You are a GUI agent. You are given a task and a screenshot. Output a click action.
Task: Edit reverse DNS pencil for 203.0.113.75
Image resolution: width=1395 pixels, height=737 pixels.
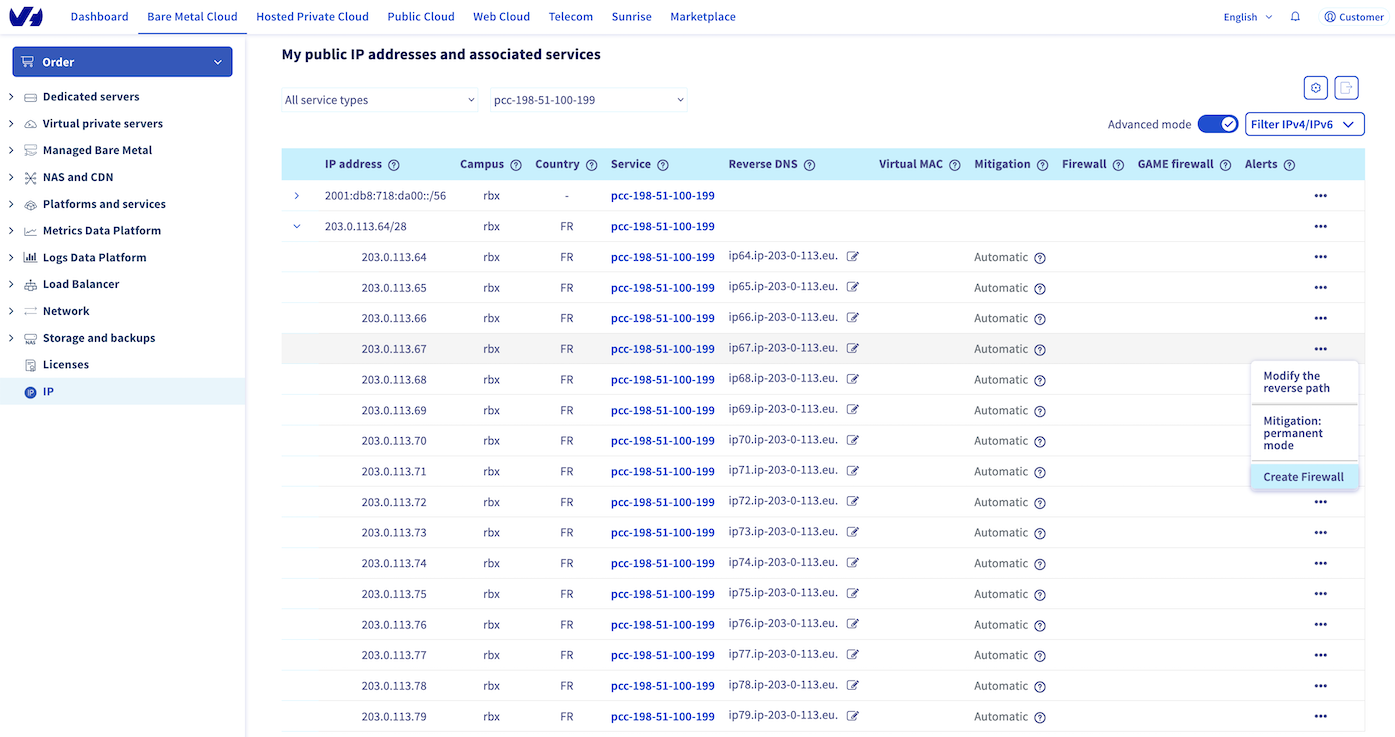click(853, 594)
